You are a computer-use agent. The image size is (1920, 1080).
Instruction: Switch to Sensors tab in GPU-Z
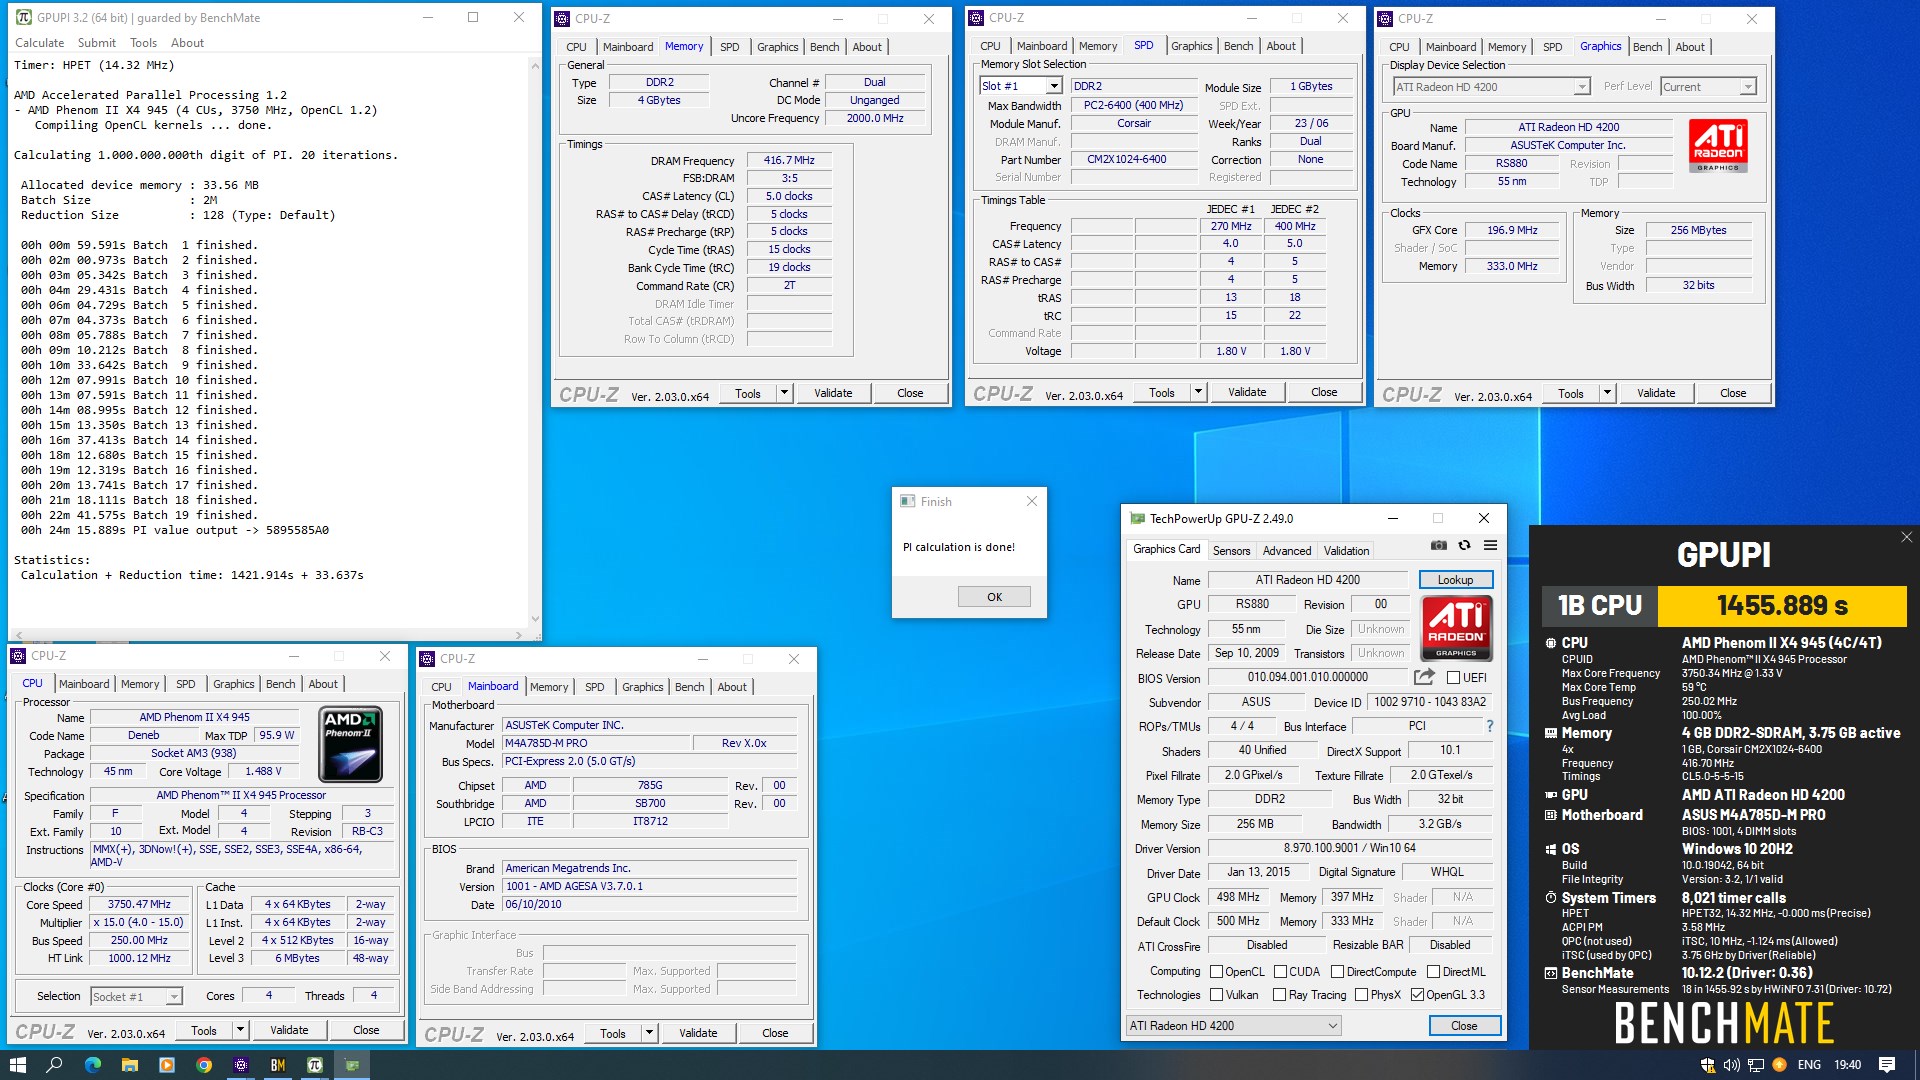pos(1231,550)
